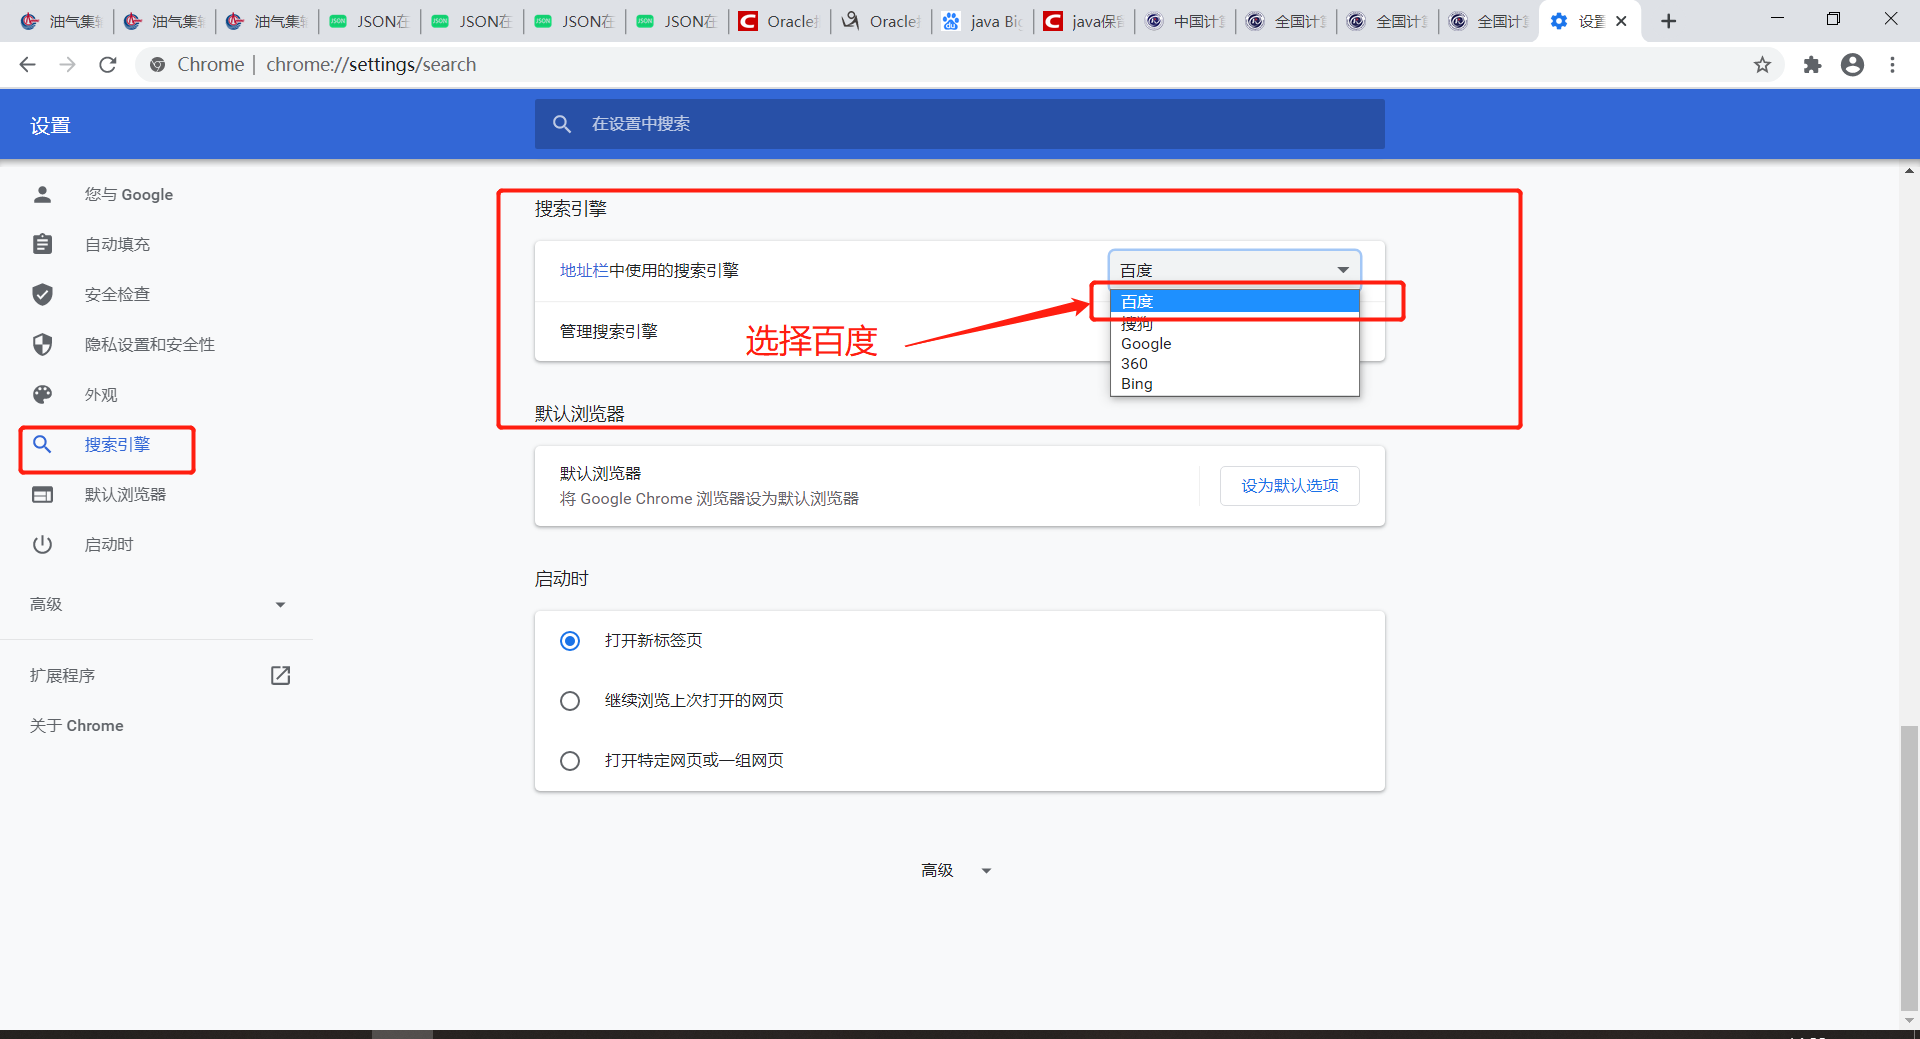Screen dimensions: 1920x1039
Task: Click the magnifier icon in settings search
Action: [562, 124]
